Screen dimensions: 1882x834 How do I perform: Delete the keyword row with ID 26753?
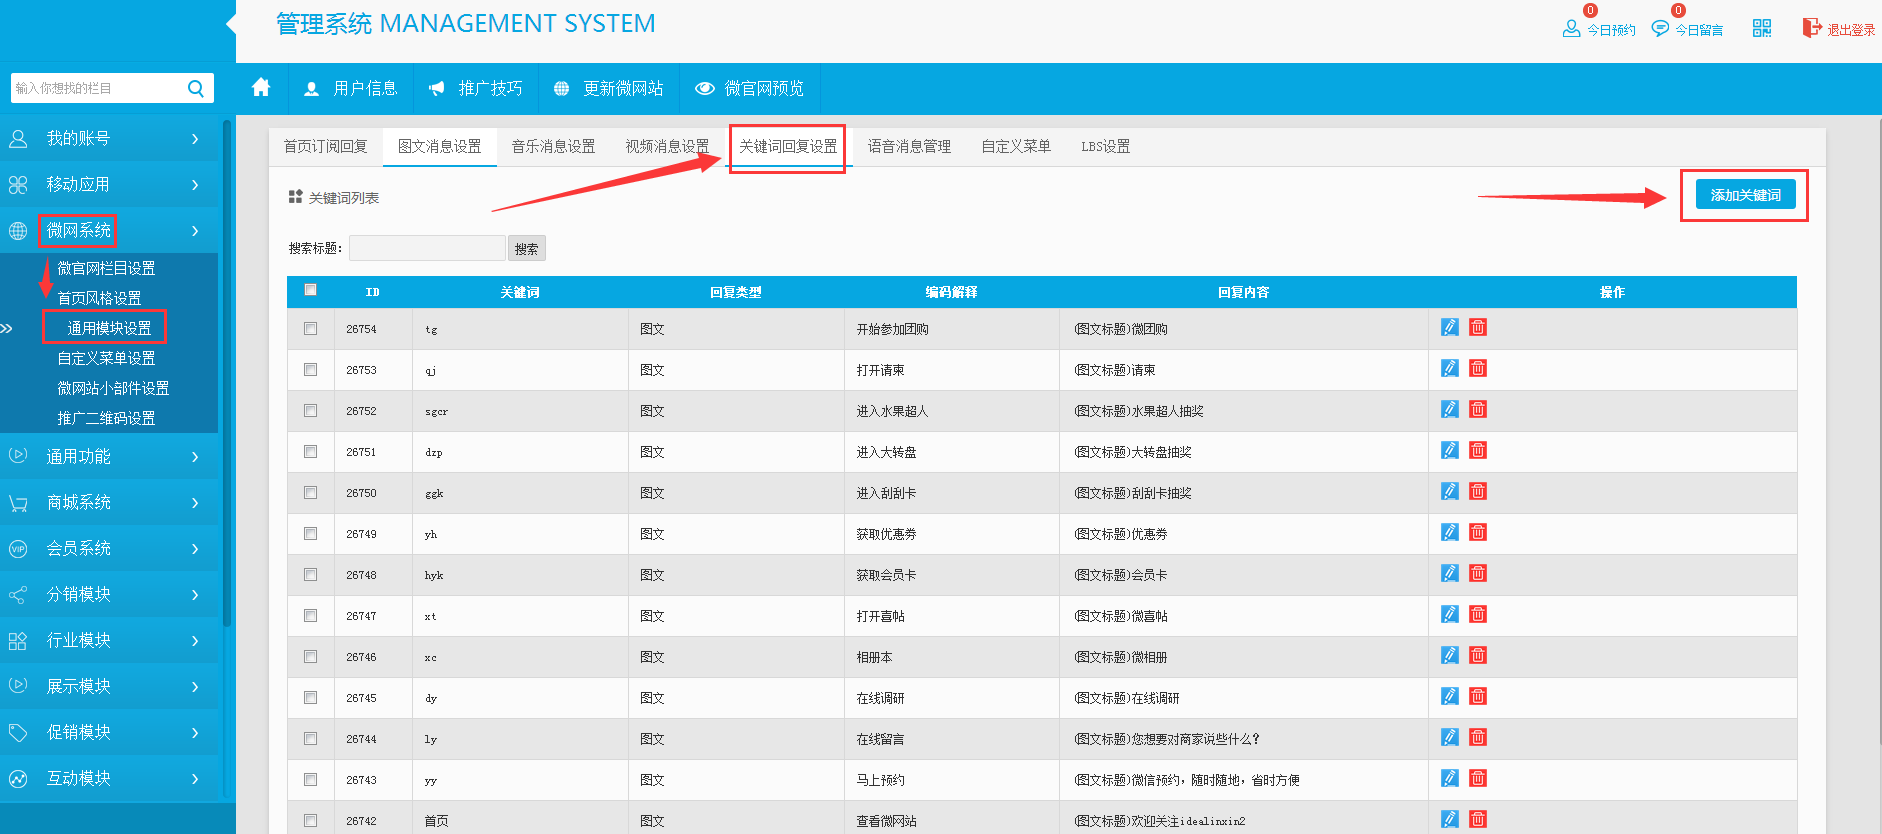pyautogui.click(x=1478, y=368)
